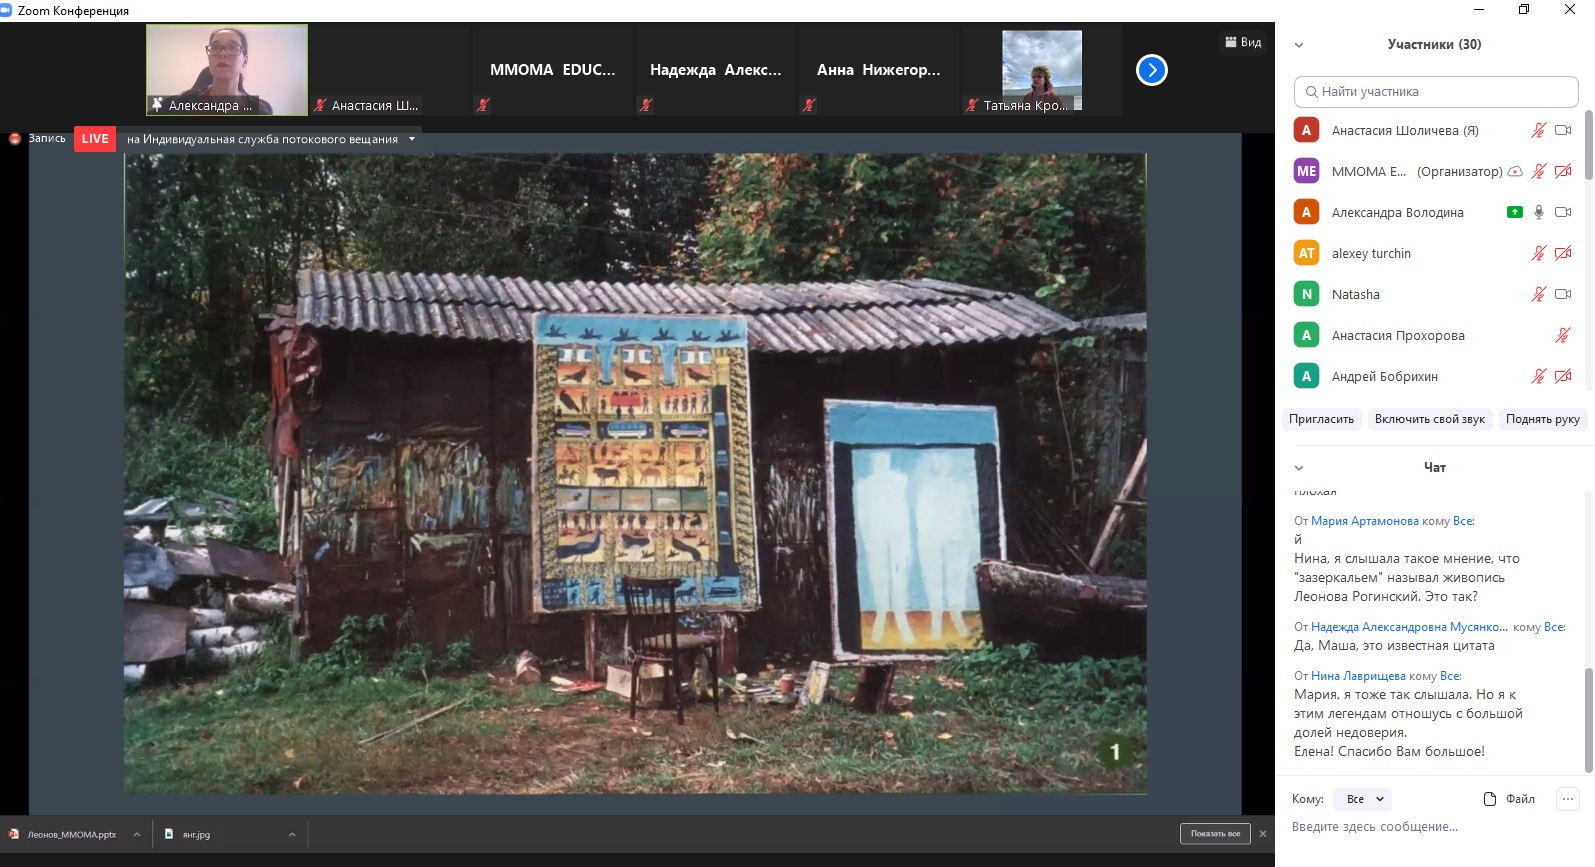Click the Найти участника search field

click(x=1435, y=92)
